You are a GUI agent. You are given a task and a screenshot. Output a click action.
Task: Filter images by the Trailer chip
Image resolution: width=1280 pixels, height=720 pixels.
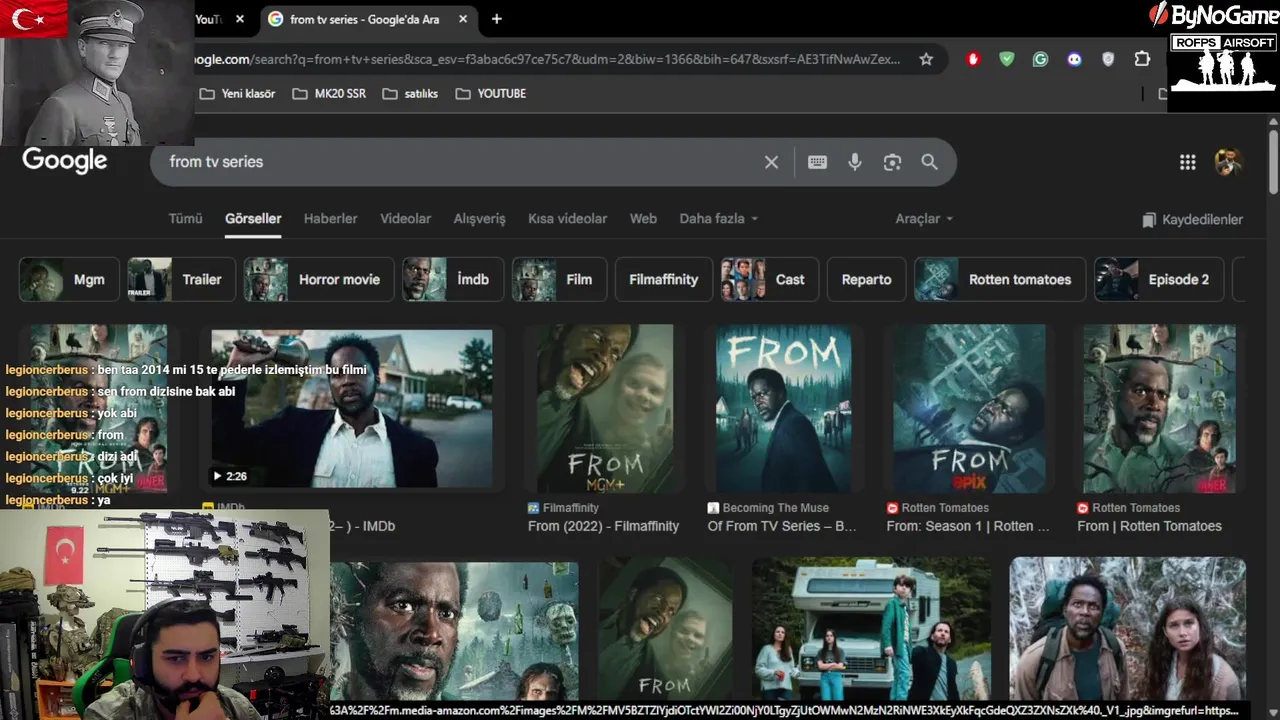[181, 279]
